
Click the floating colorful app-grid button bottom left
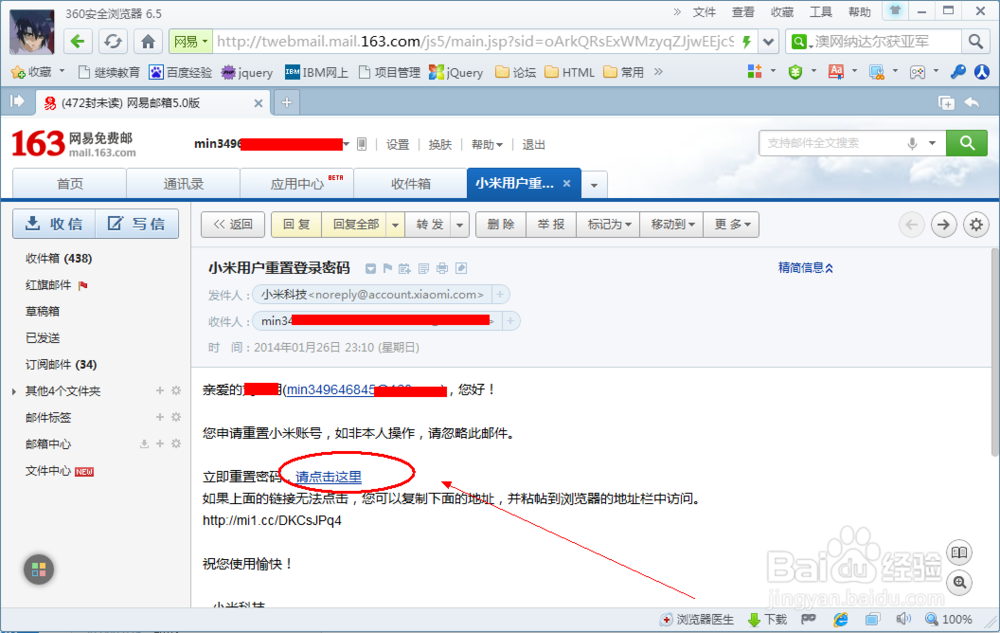coord(39,569)
